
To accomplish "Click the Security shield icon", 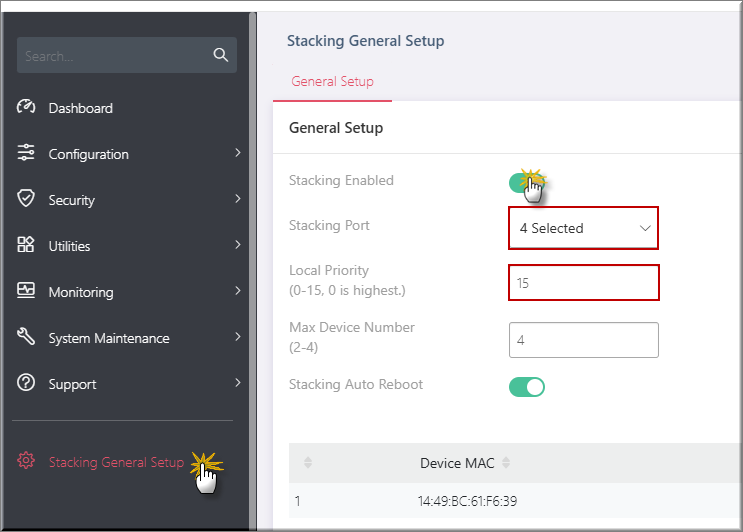I will [x=26, y=198].
